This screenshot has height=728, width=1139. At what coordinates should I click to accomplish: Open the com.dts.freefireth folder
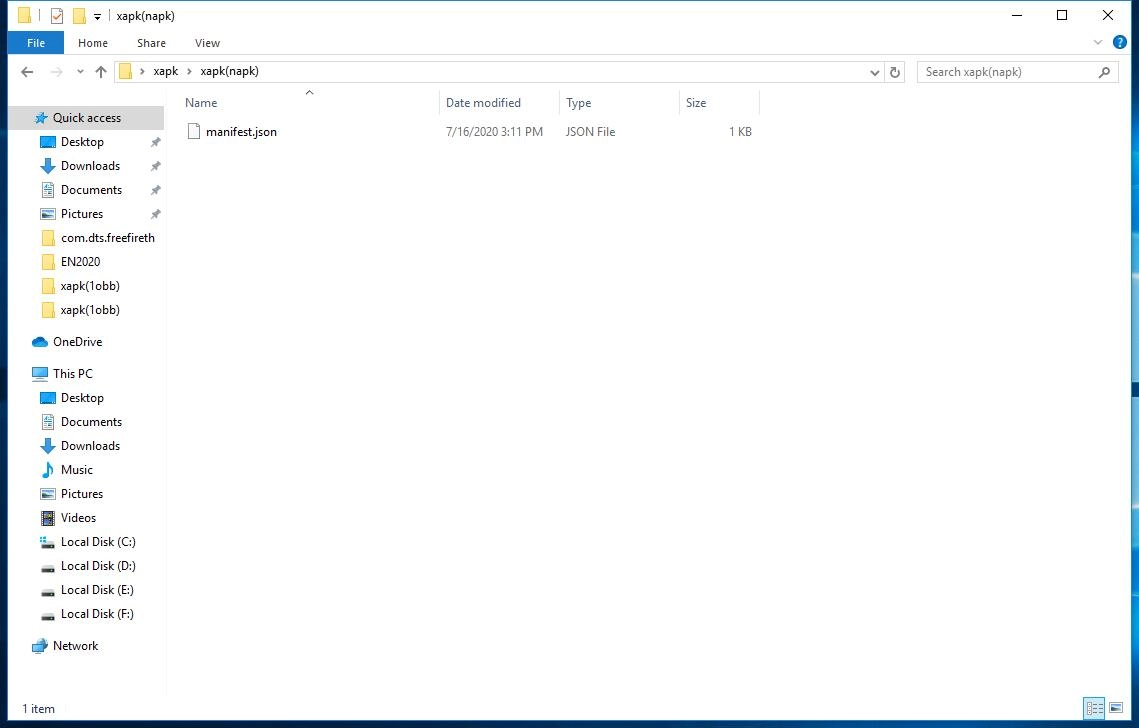tap(107, 237)
